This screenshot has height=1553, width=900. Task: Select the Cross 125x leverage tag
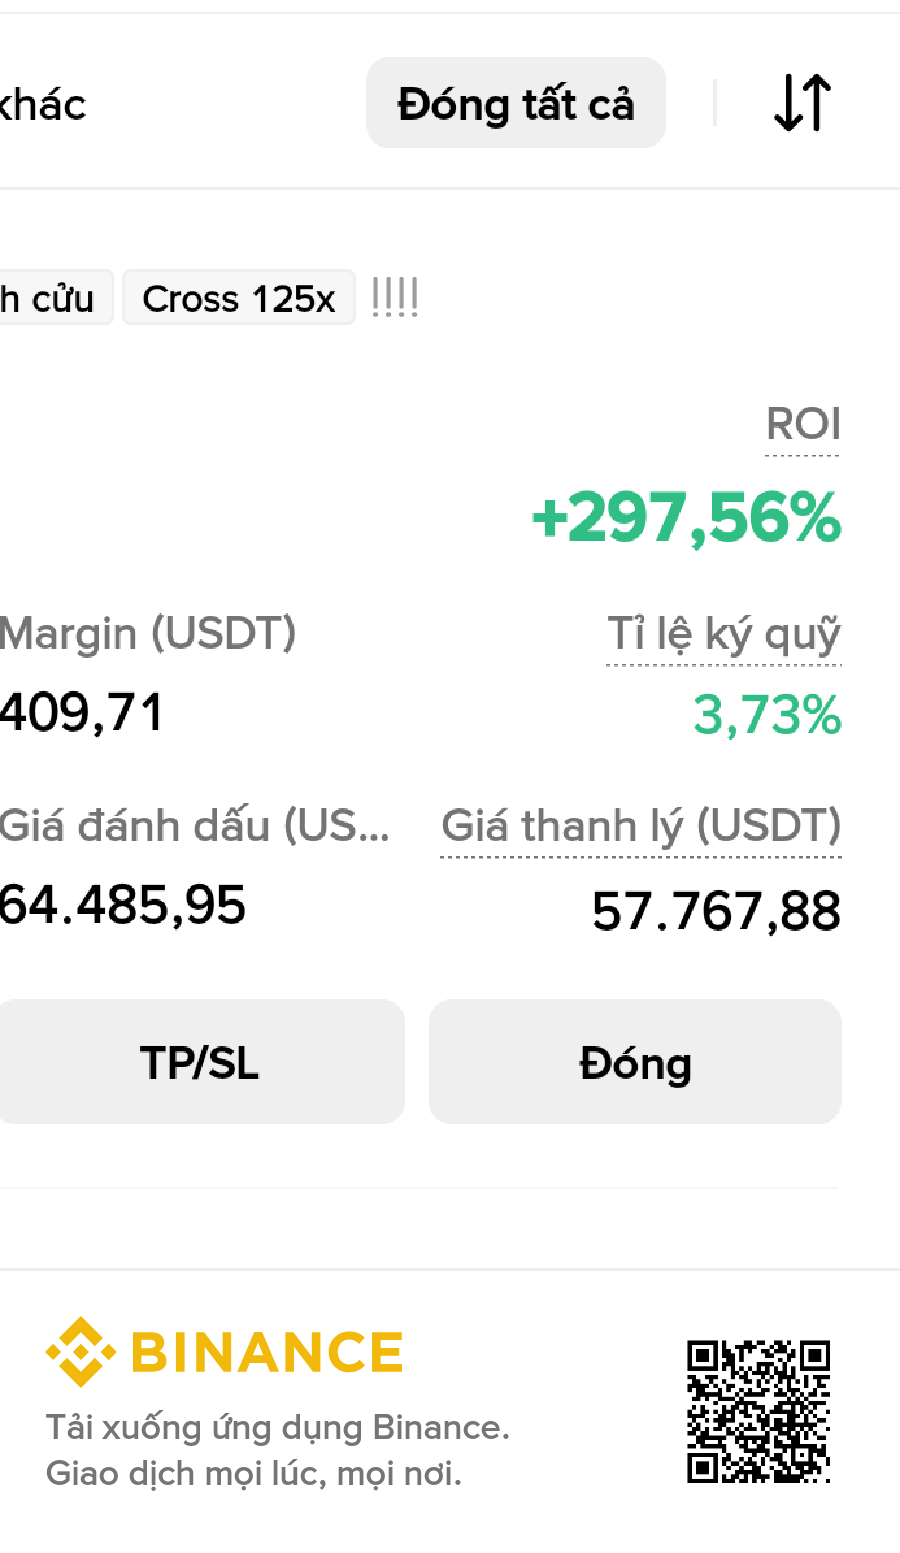click(x=239, y=298)
